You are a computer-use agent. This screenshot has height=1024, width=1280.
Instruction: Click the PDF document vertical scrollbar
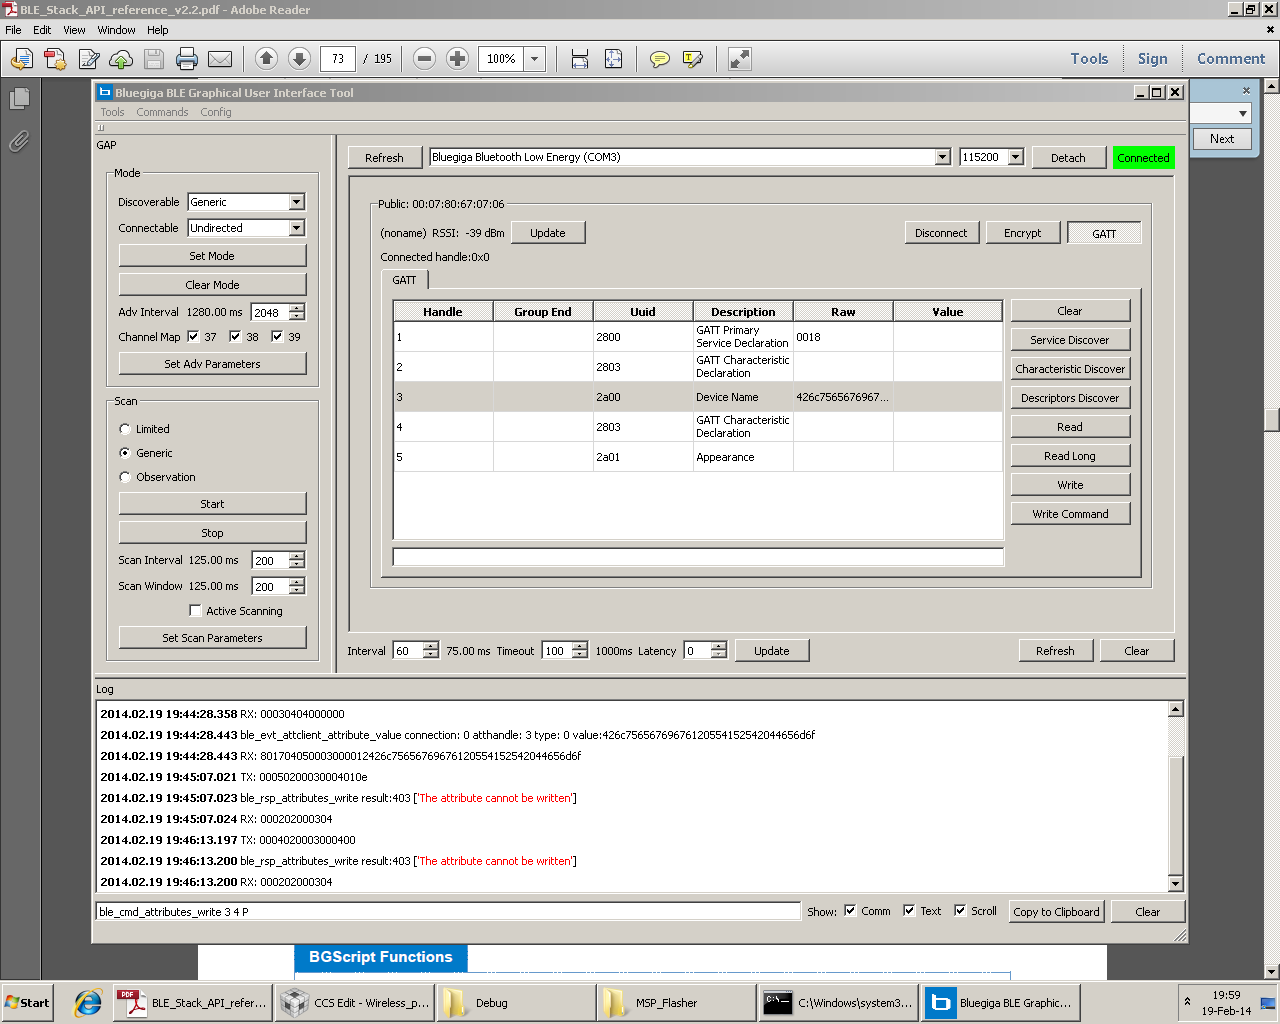[x=1272, y=420]
